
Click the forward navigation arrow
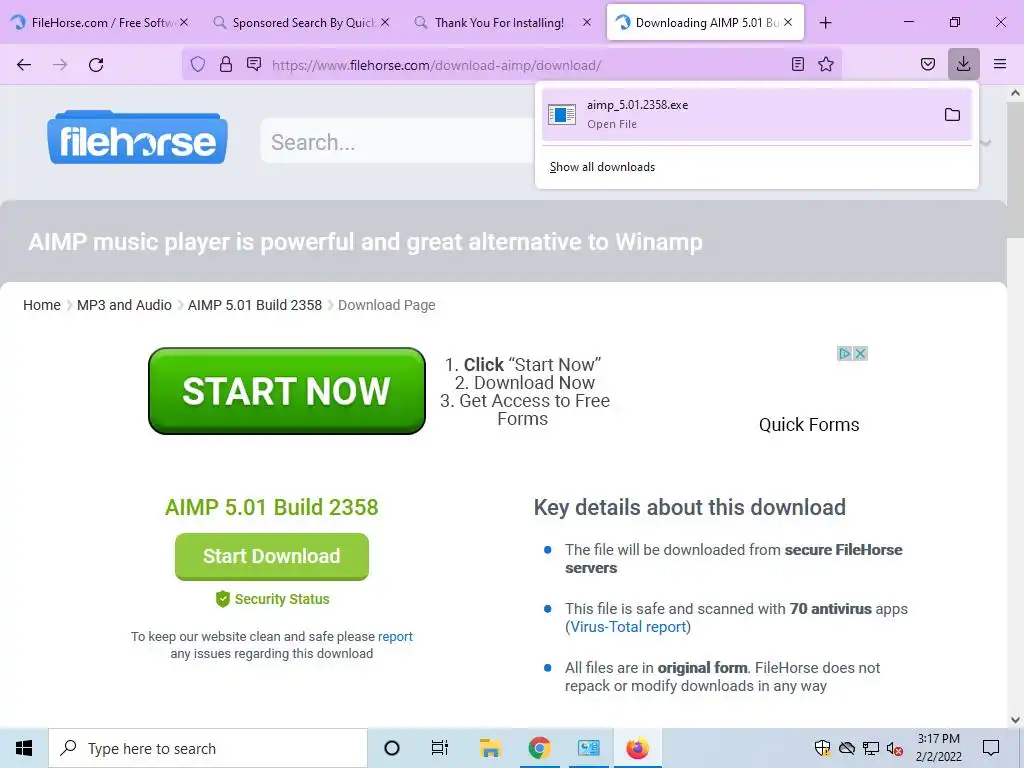coord(60,65)
